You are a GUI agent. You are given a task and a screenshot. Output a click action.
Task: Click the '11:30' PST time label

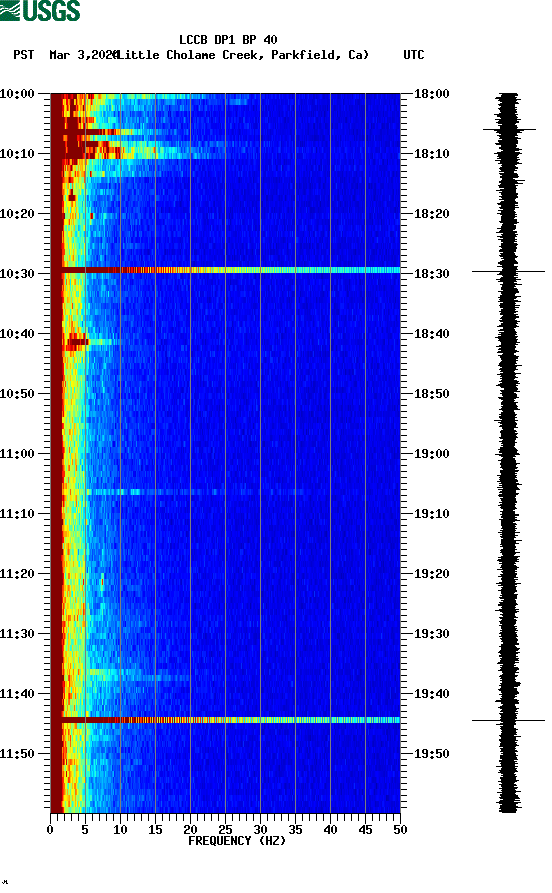click(17, 634)
